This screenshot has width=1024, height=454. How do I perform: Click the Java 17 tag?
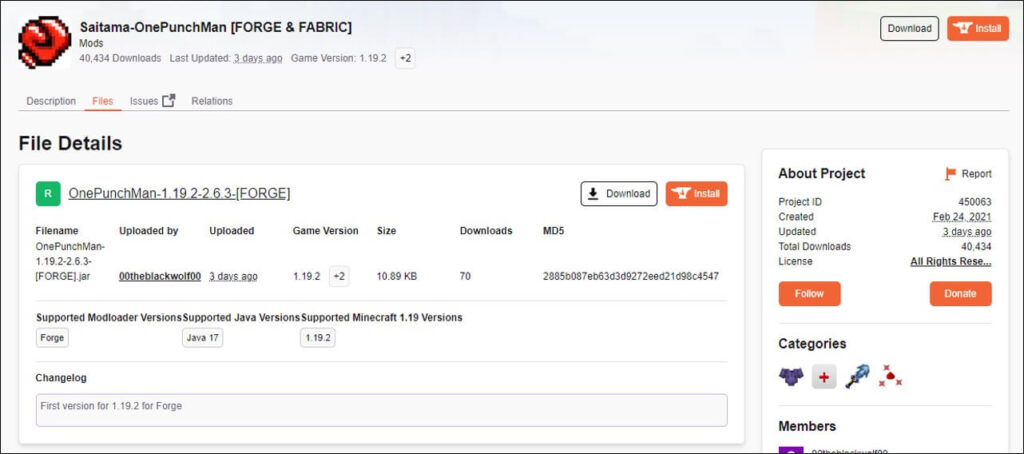(202, 338)
